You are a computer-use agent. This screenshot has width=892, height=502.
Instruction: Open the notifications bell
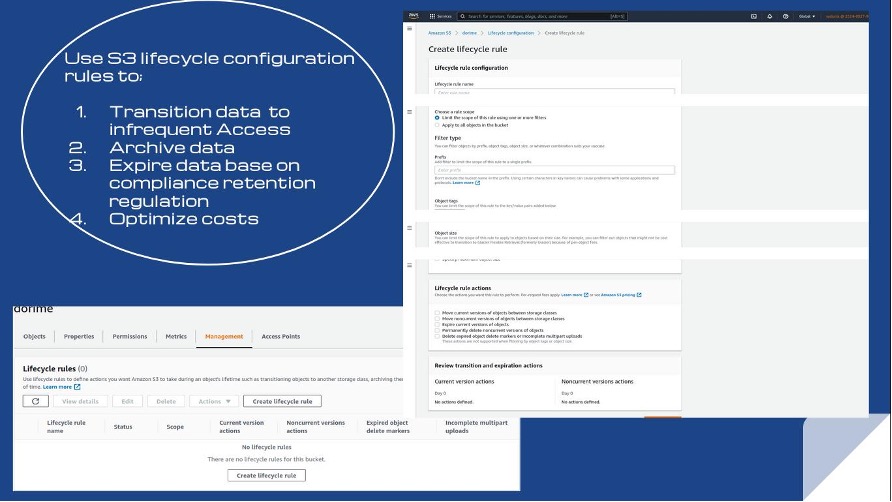point(770,16)
